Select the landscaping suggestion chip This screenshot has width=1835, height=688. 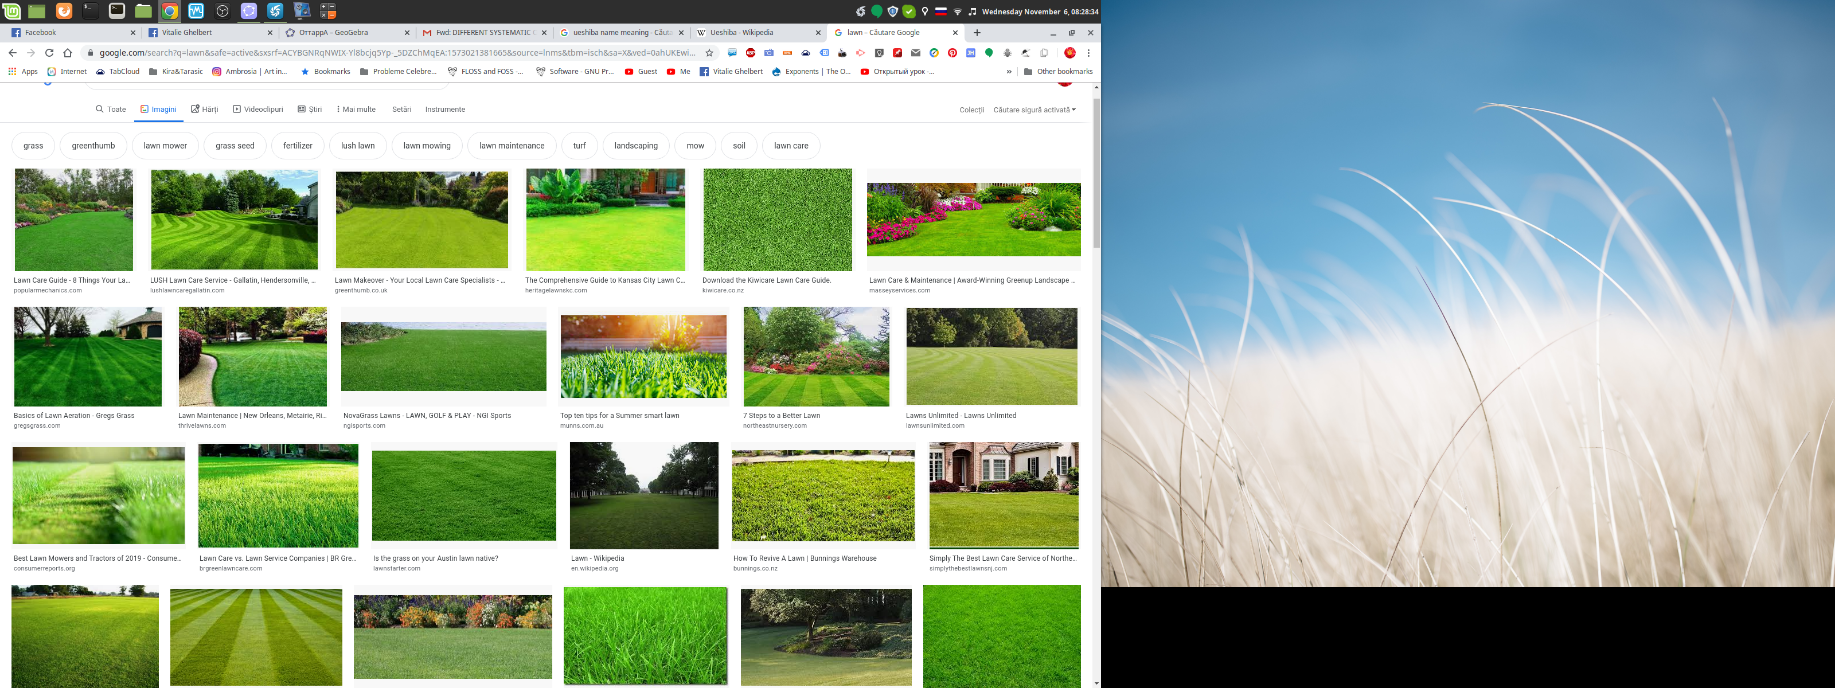(636, 146)
